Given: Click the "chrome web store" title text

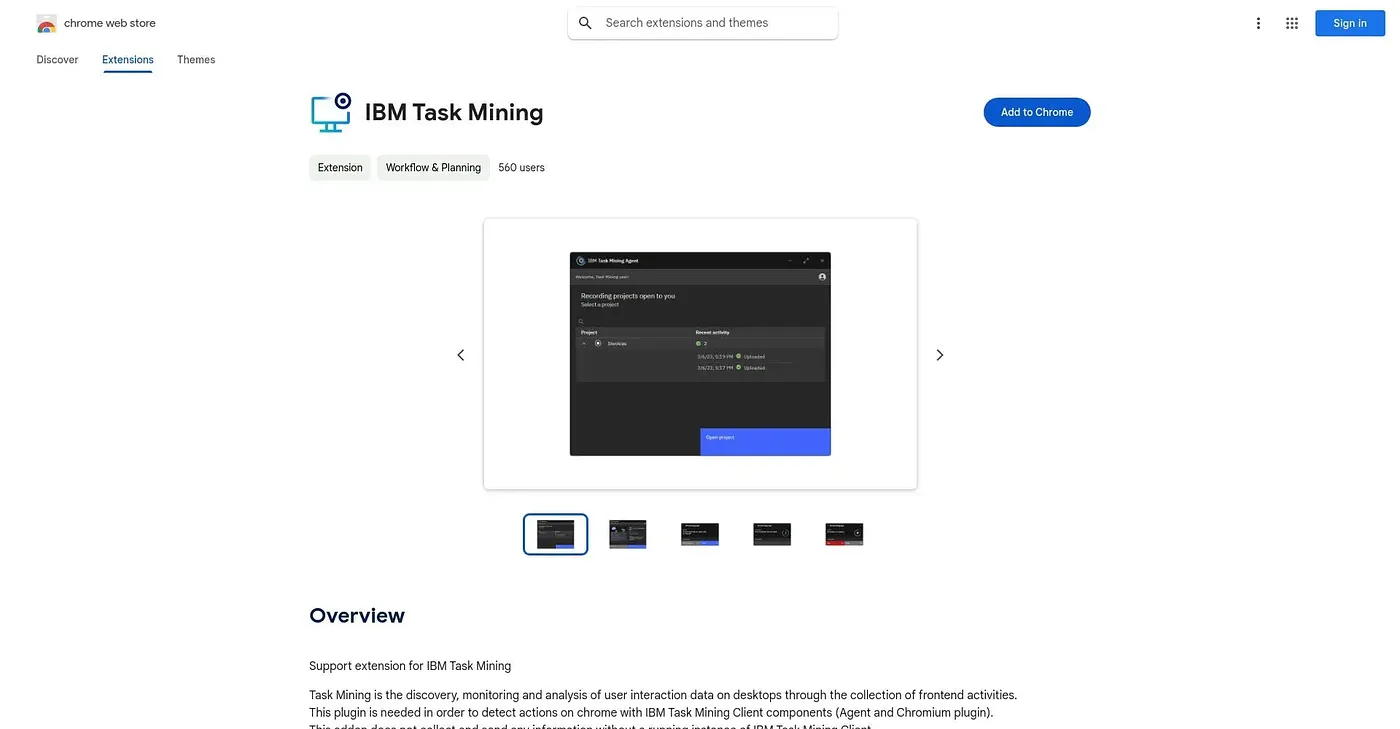Looking at the screenshot, I should click(110, 23).
